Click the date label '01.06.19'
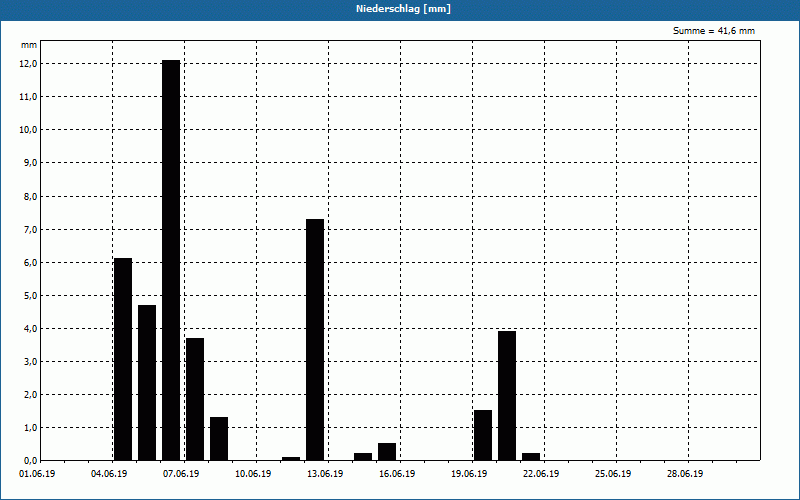 pos(37,474)
